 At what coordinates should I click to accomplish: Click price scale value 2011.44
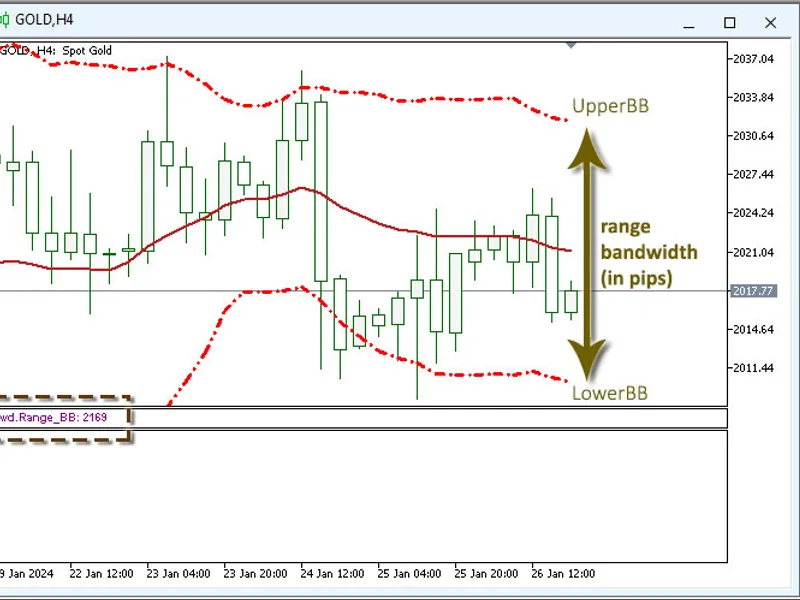[x=753, y=368]
